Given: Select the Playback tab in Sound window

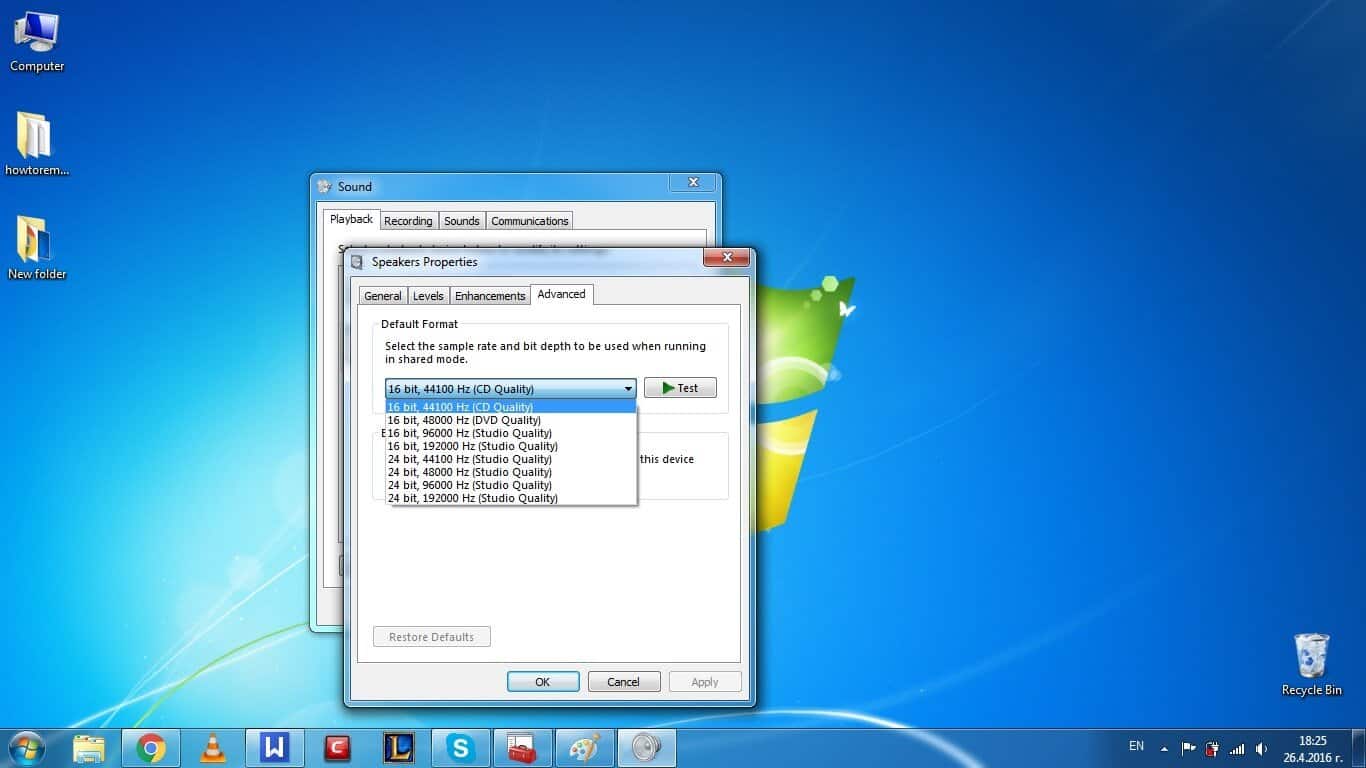Looking at the screenshot, I should pyautogui.click(x=351, y=219).
